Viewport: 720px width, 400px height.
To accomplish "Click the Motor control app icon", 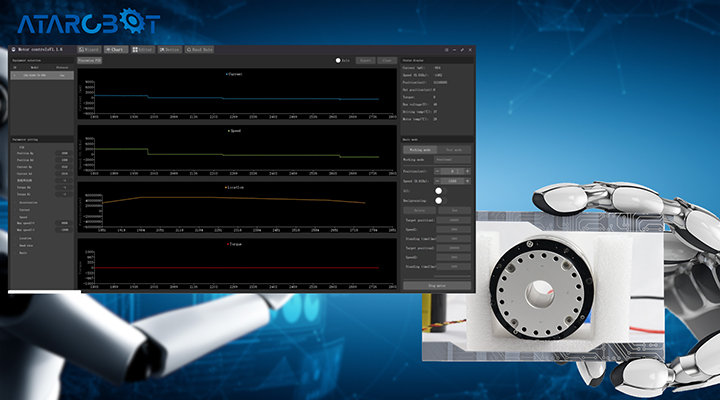I will 13,48.
